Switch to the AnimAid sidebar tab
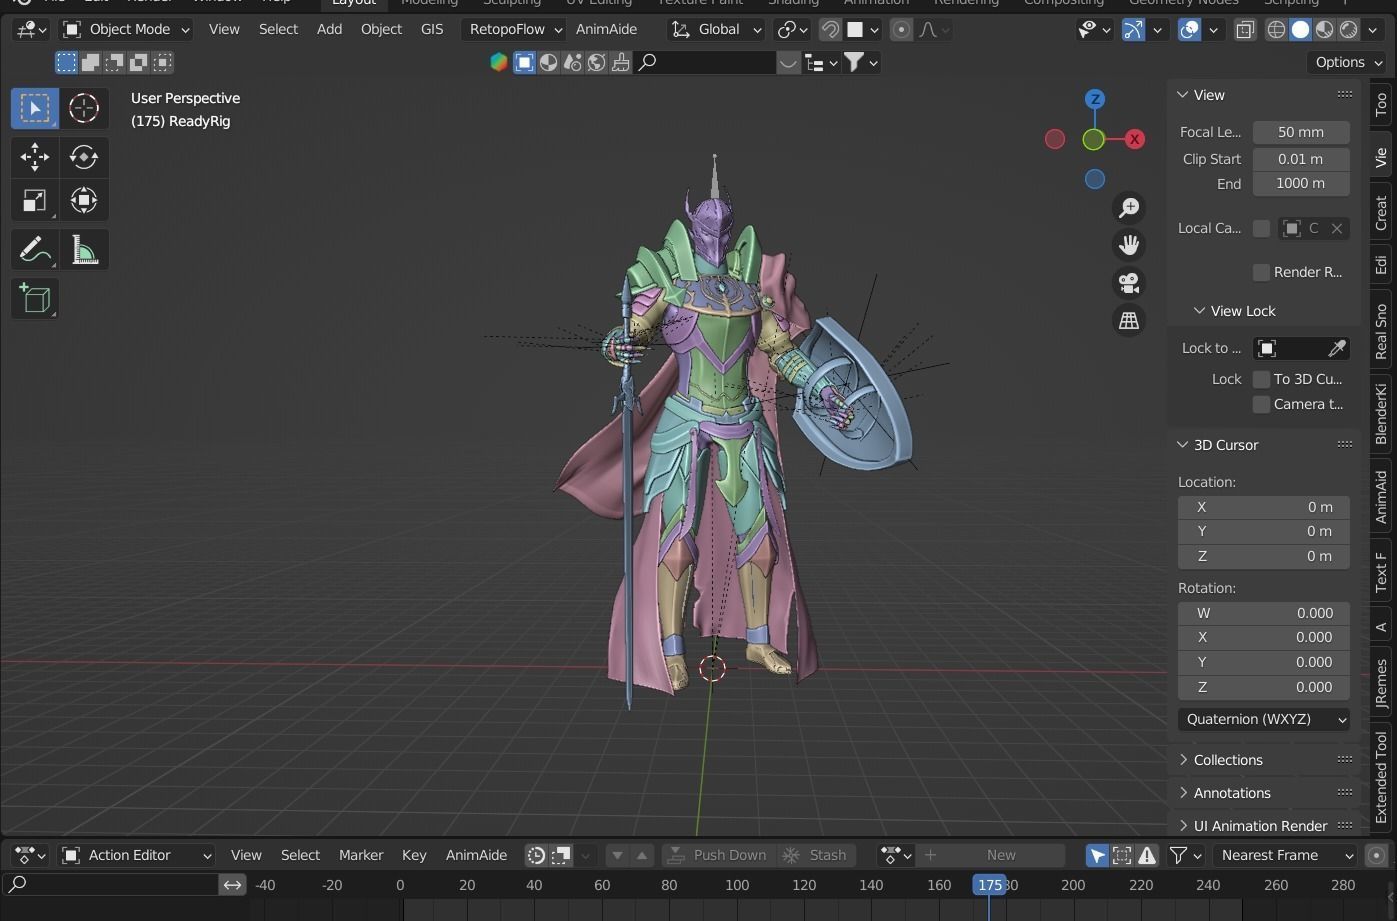The height and width of the screenshot is (921, 1397). (x=1382, y=497)
